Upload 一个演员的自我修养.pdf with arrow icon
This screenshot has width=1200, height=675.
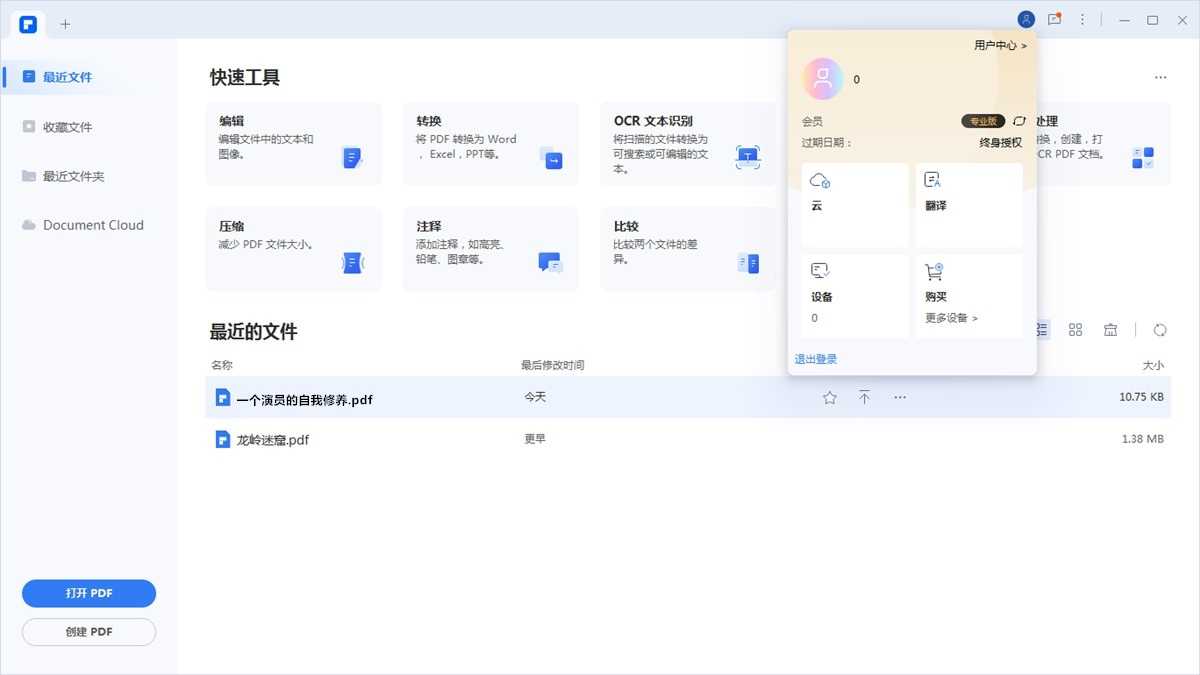point(864,398)
